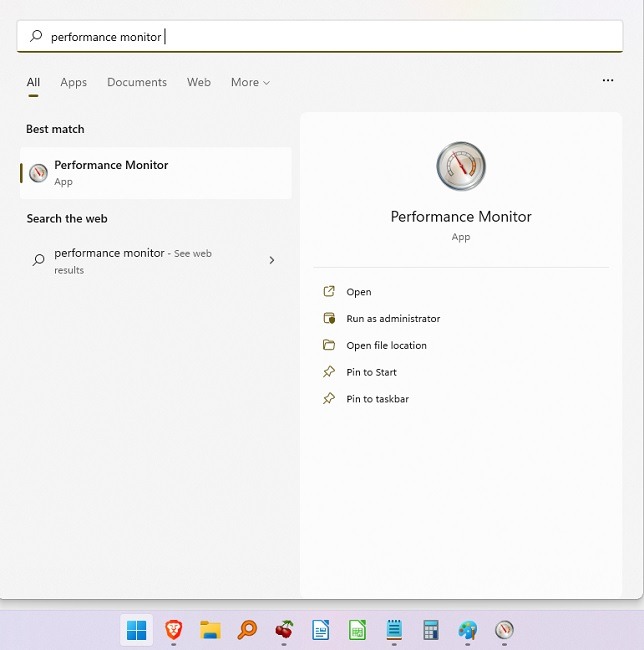644x650 pixels.
Task: Open the blue notepad app on taskbar
Action: 394,630
